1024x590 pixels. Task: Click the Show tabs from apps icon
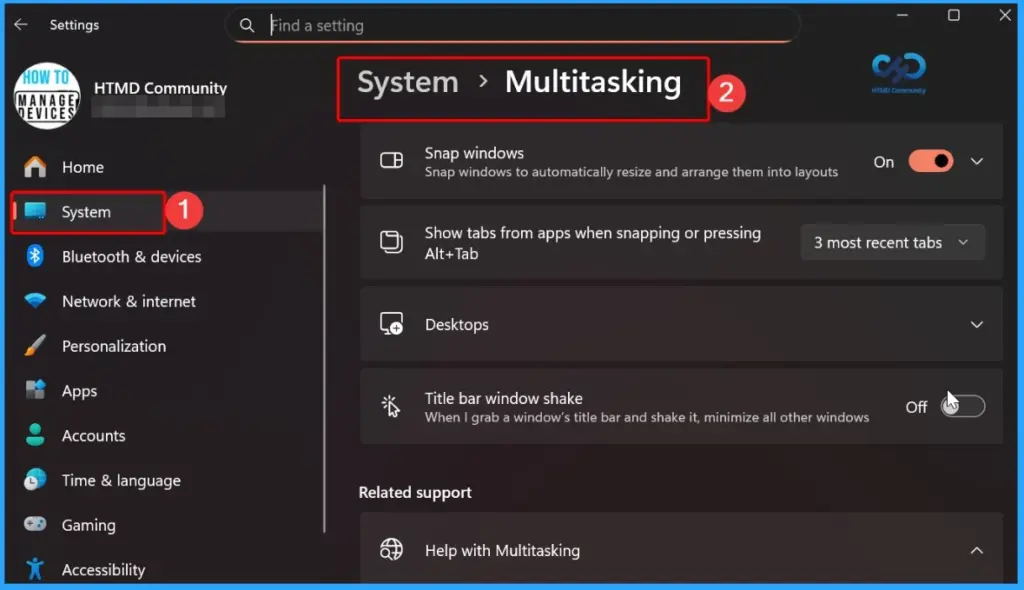(x=392, y=242)
